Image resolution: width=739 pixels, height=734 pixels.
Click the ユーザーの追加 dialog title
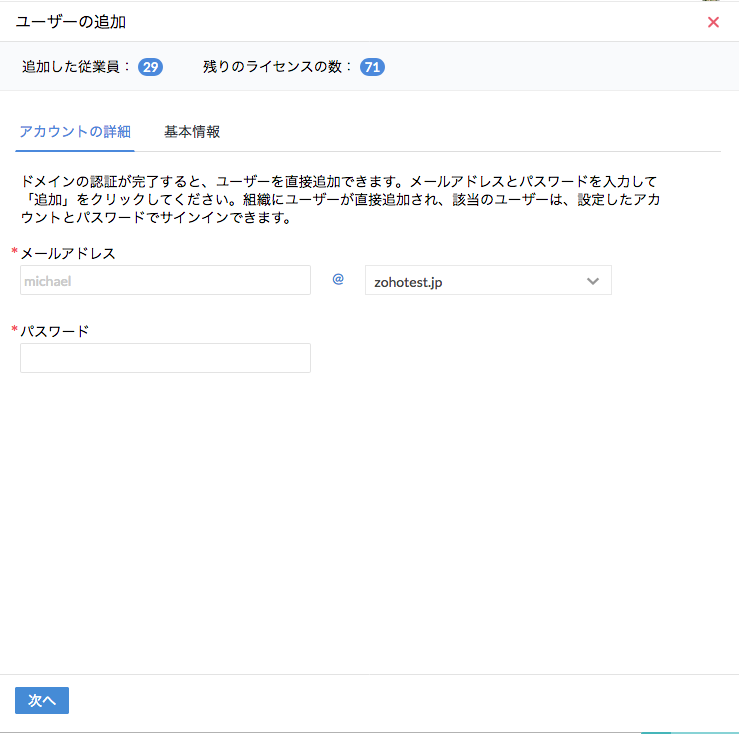pos(71,21)
